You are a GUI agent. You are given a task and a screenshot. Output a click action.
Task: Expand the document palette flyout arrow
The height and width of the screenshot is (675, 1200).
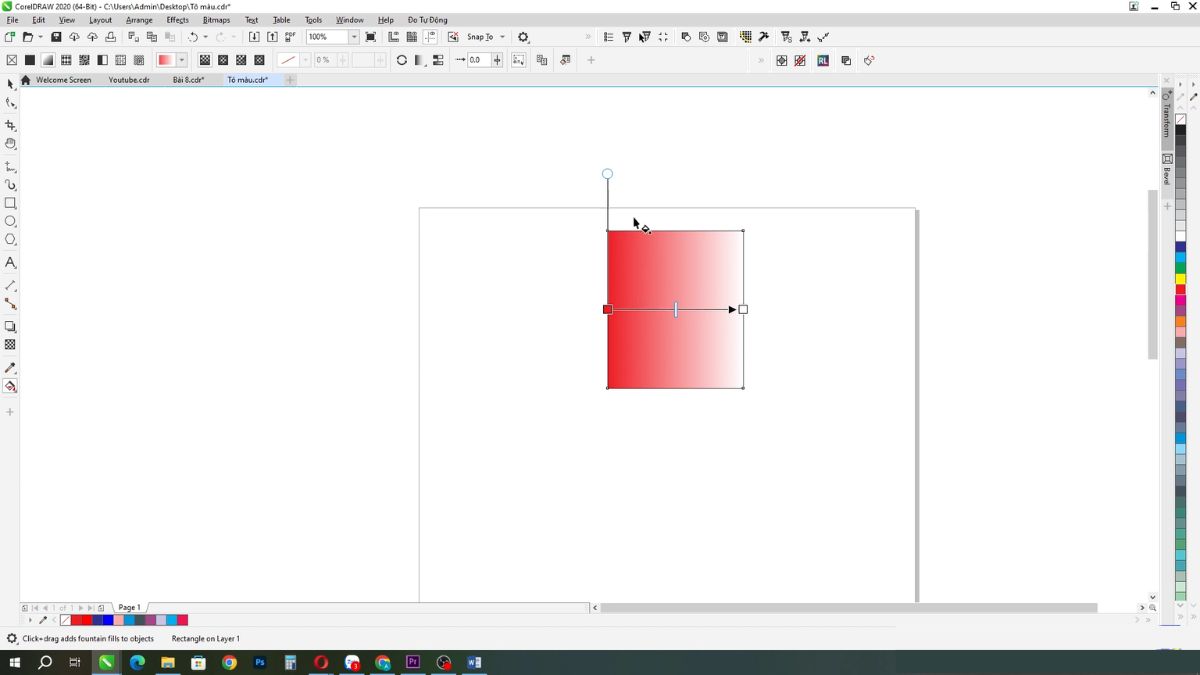[30, 620]
